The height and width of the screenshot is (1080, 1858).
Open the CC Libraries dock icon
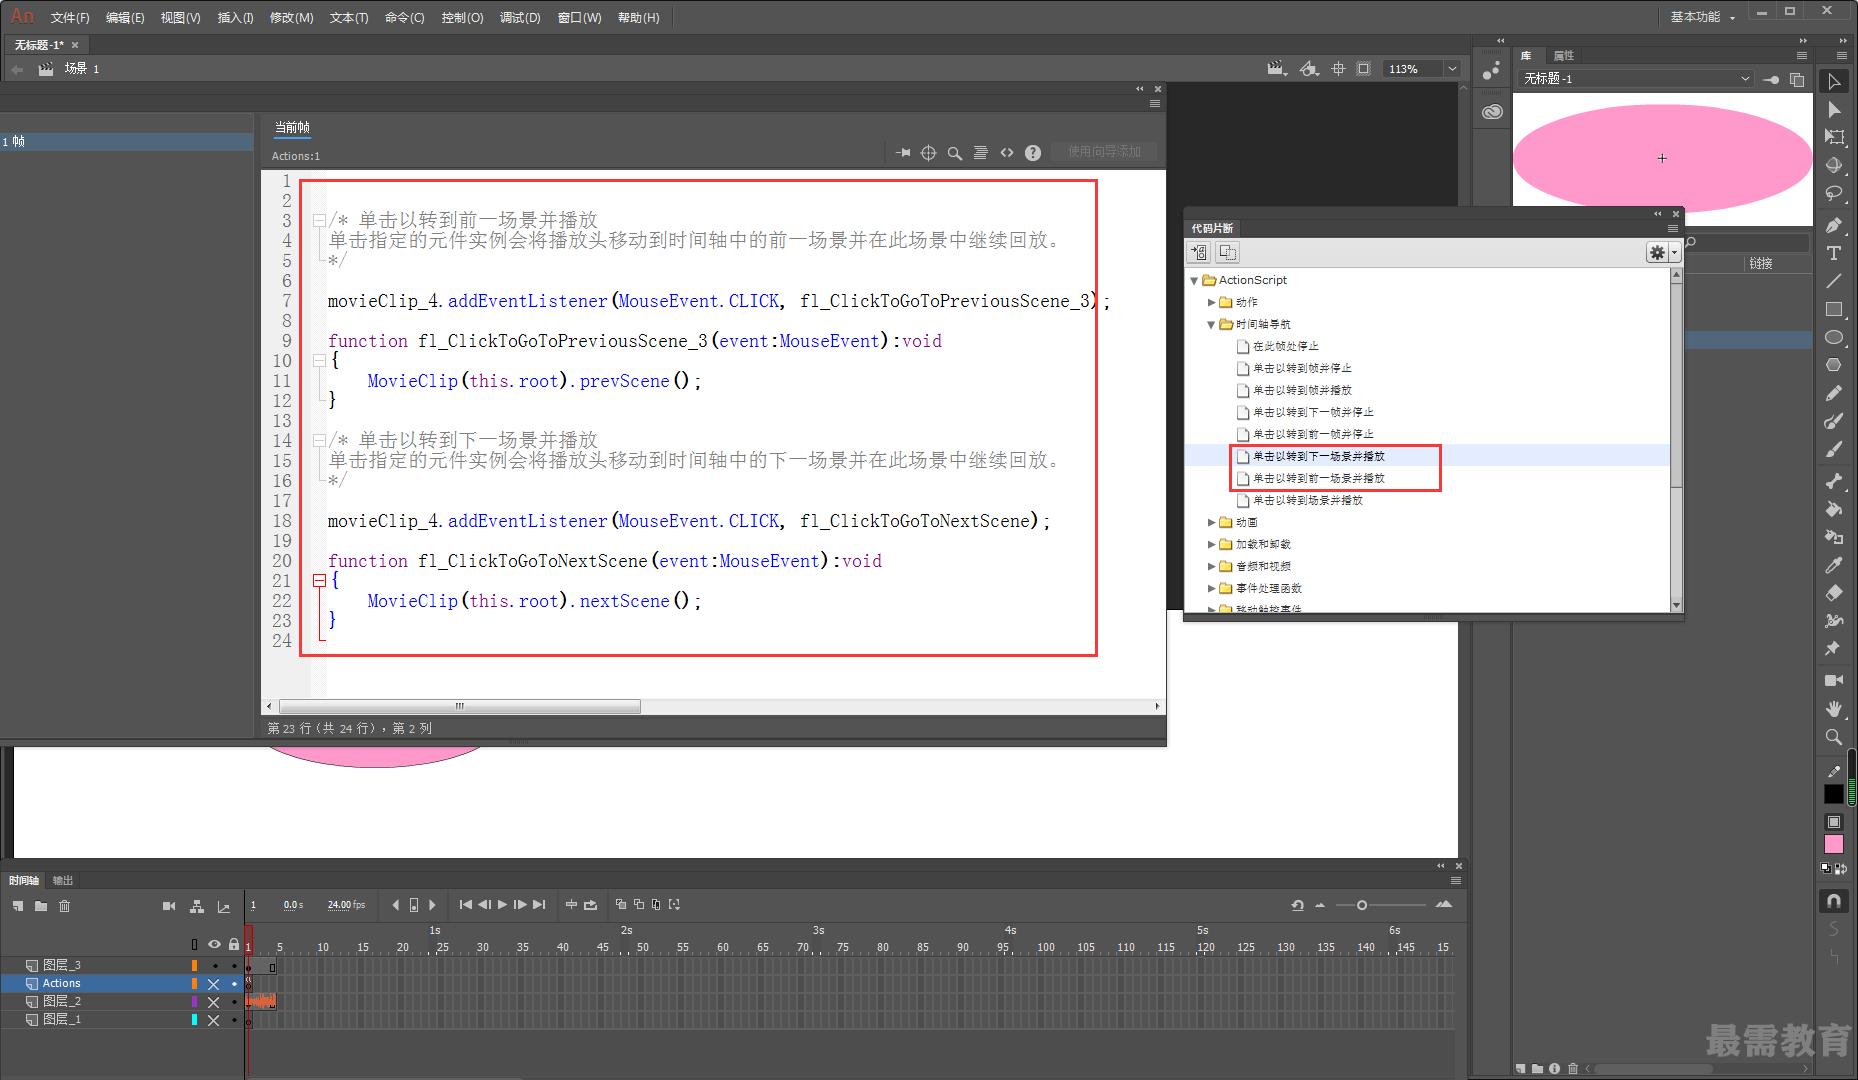click(1492, 111)
